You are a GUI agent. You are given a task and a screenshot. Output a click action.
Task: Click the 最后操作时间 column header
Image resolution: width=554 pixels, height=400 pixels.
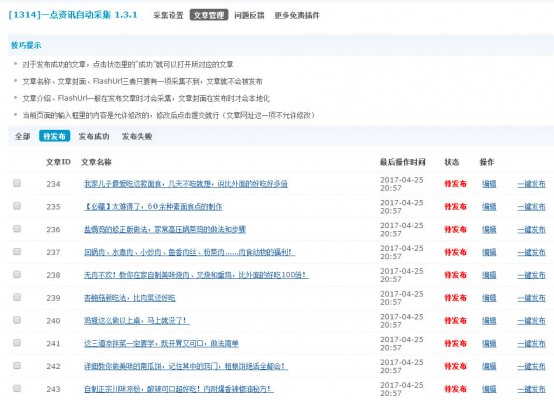tap(403, 162)
